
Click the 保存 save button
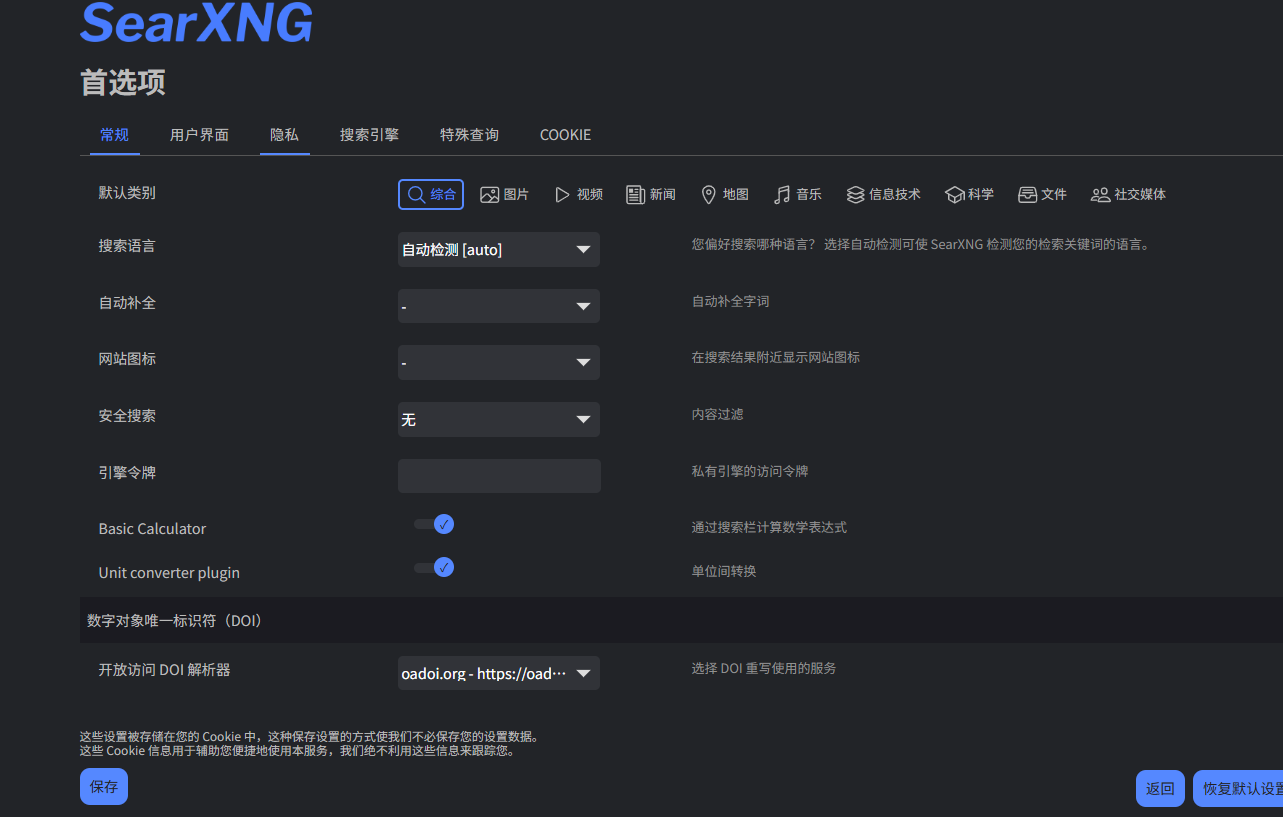pyautogui.click(x=104, y=787)
